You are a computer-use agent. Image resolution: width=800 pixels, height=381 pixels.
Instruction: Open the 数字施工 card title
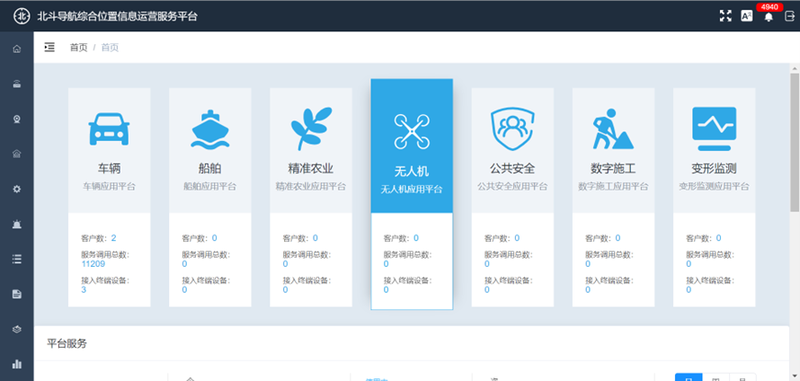pyautogui.click(x=613, y=168)
